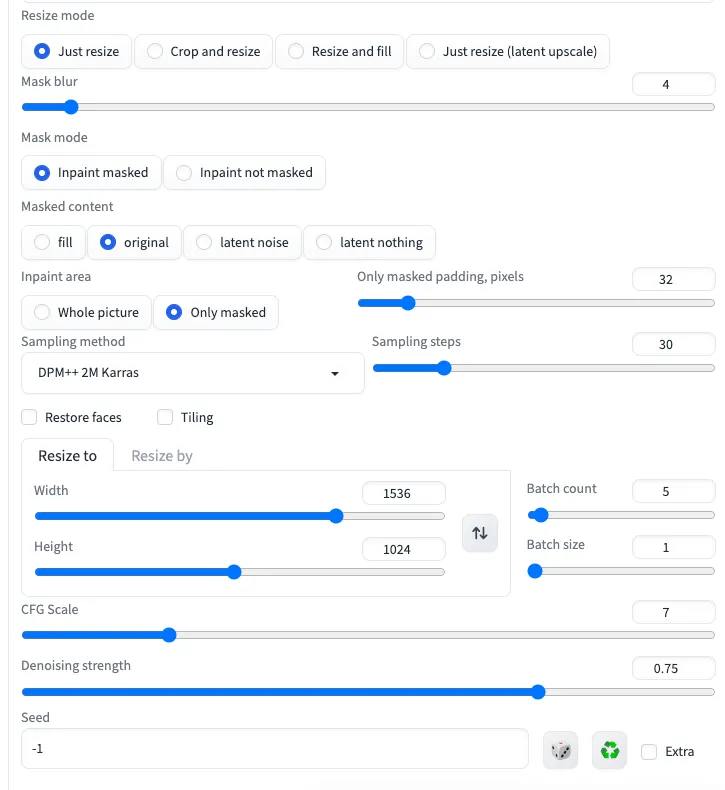Enable the Restore faces checkbox
Screen dimensions: 725x790
[x=29, y=417]
